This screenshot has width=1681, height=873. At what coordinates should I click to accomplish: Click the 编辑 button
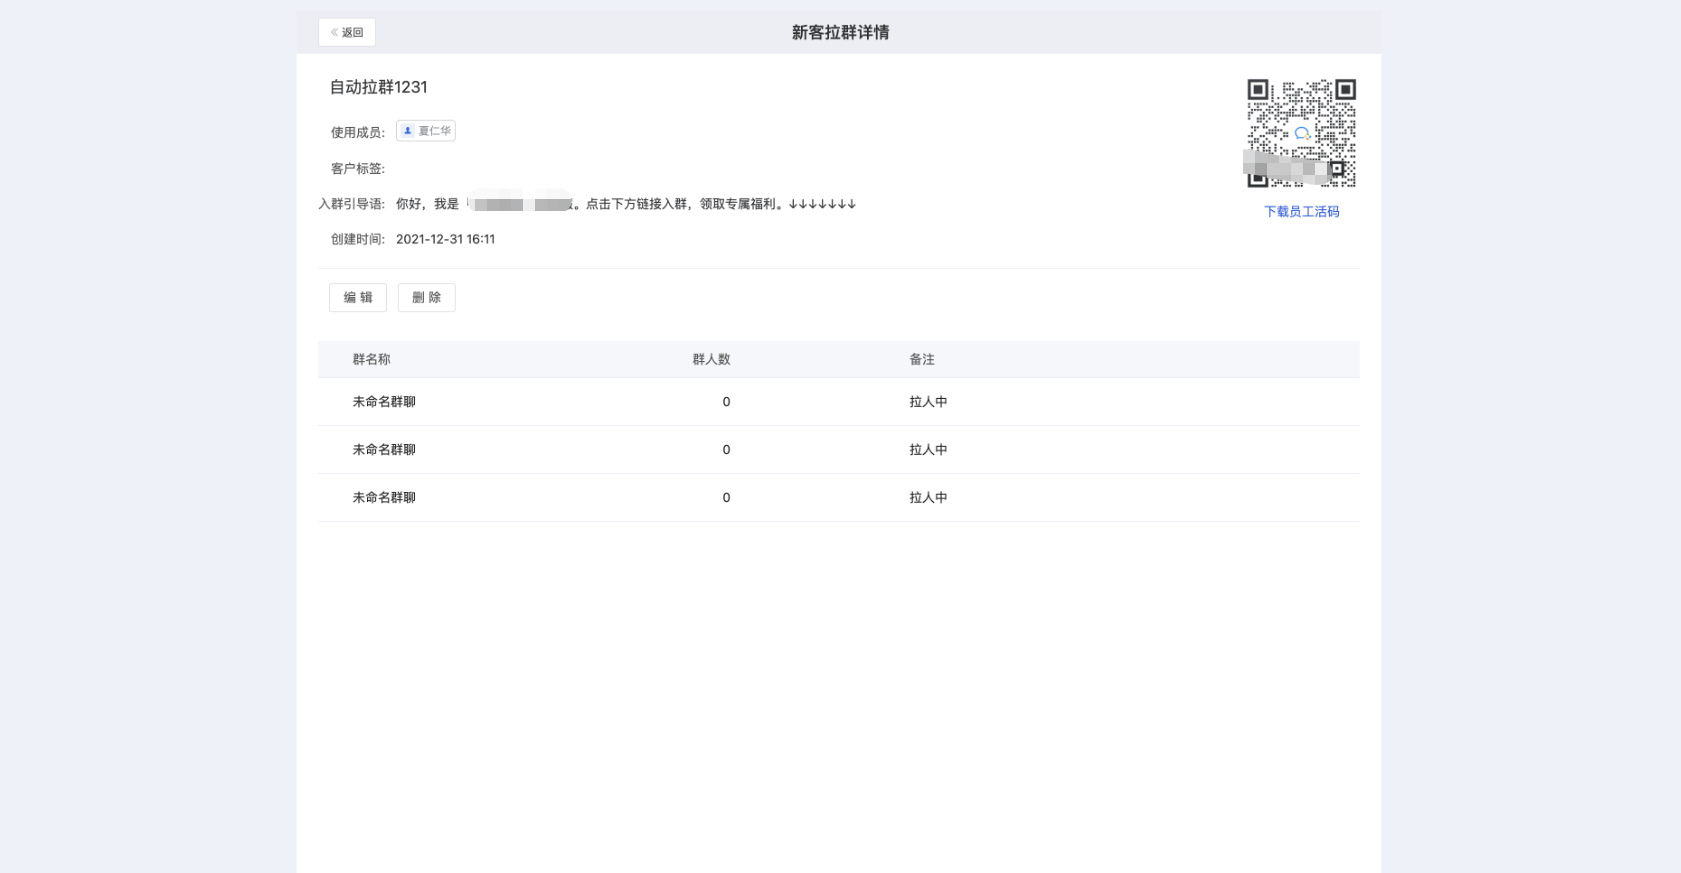pyautogui.click(x=358, y=297)
